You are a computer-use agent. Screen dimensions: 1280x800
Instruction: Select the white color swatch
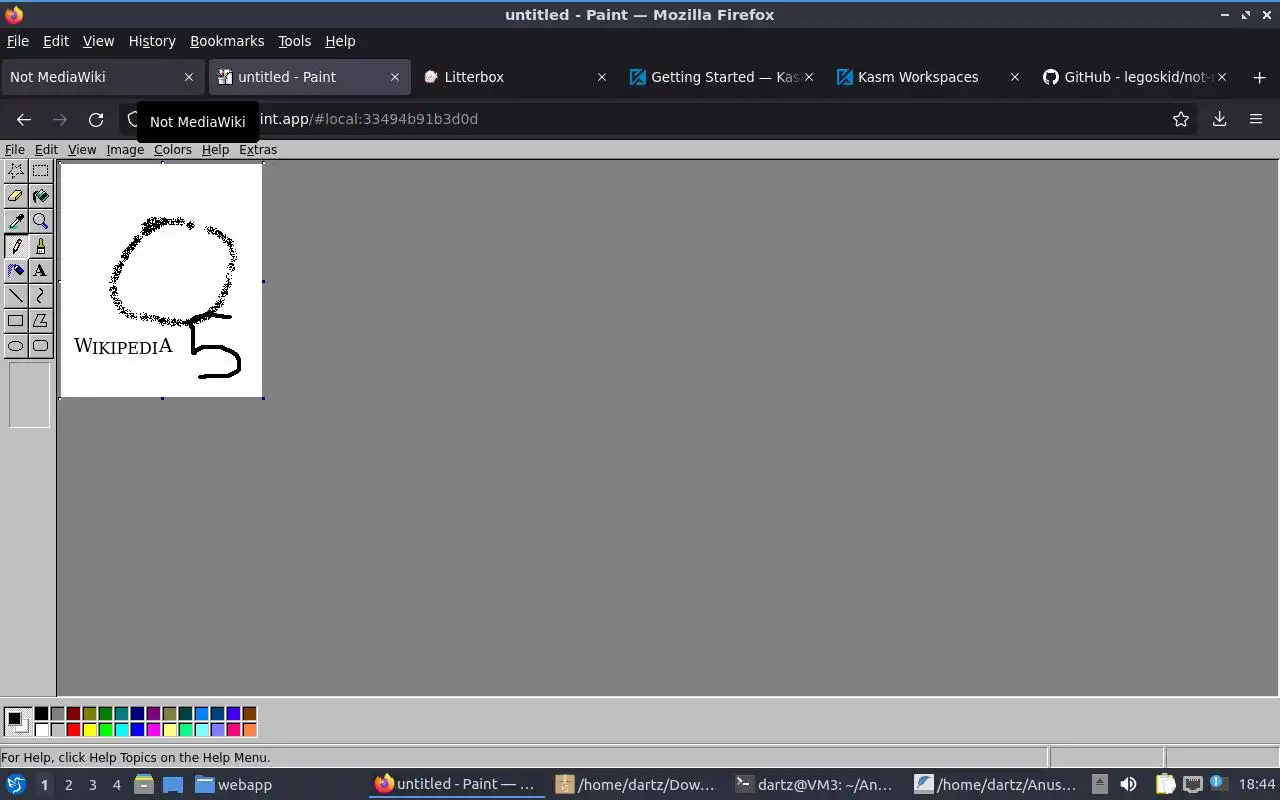coord(41,730)
